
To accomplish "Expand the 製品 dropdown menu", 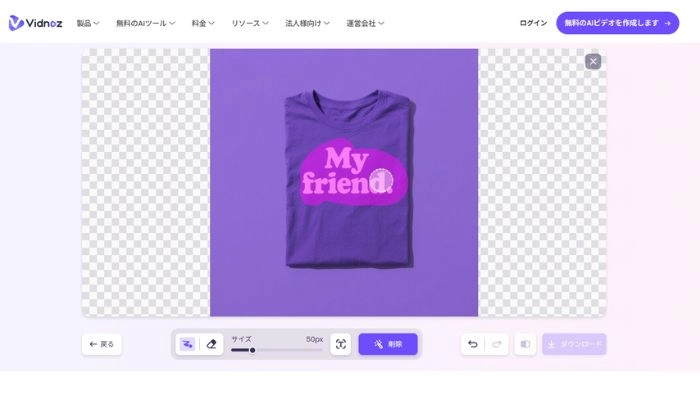I will (x=88, y=23).
